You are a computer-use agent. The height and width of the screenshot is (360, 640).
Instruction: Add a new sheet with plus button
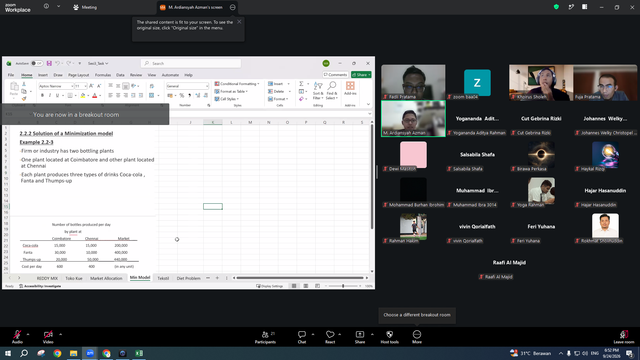tap(217, 278)
